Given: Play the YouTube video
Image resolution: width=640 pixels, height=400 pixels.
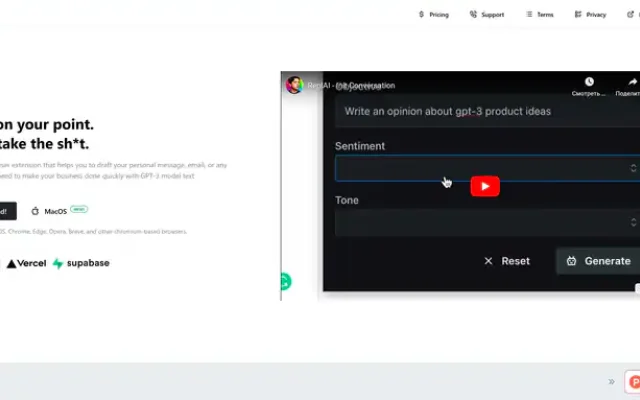Looking at the screenshot, I should [485, 186].
